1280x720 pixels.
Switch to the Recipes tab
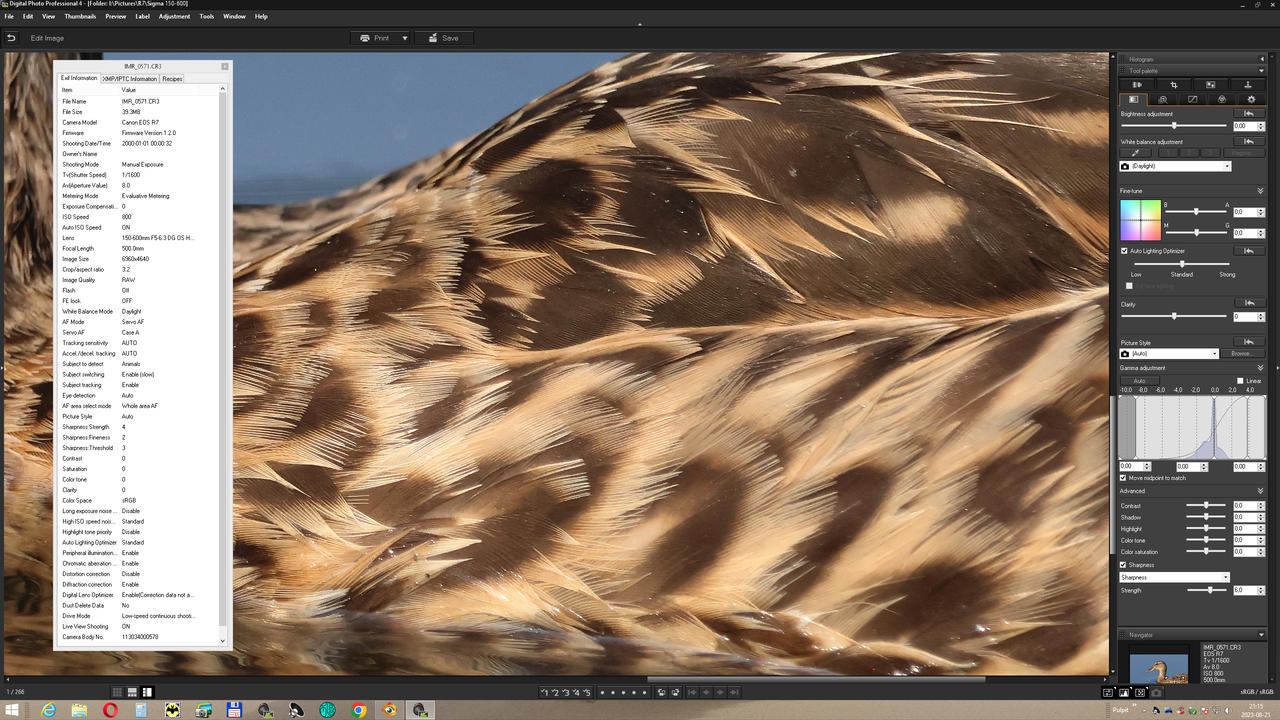pos(172,78)
